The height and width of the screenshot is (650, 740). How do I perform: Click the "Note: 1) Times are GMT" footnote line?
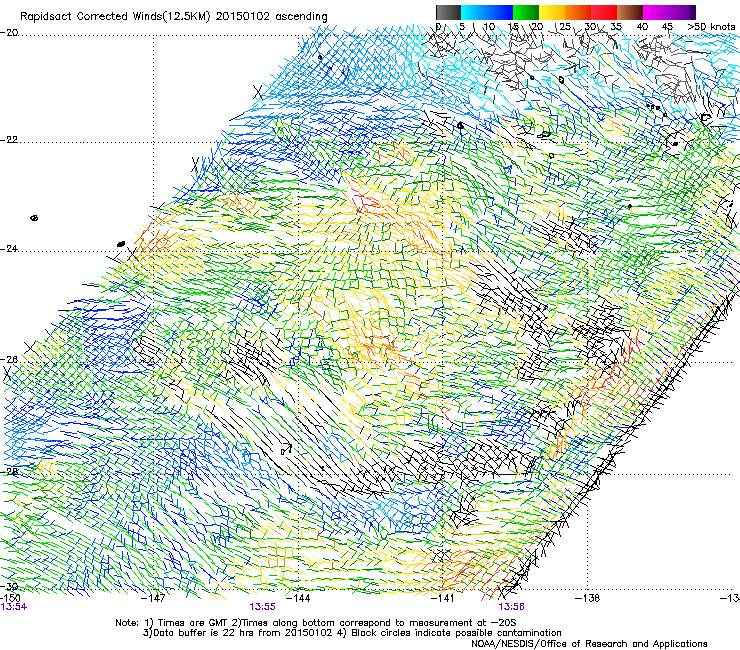click(316, 623)
